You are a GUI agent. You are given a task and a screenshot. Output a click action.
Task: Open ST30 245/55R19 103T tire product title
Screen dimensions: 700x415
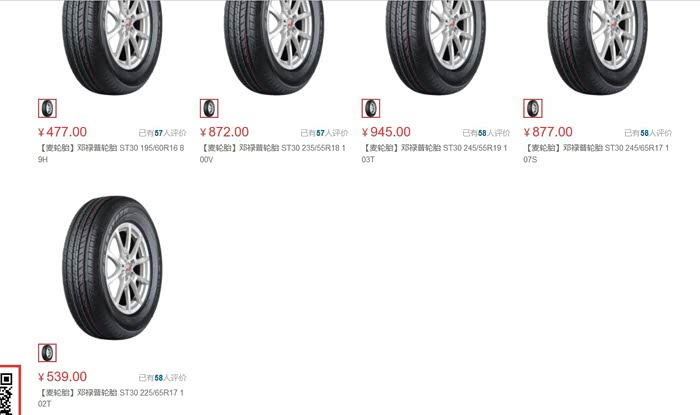tap(434, 153)
